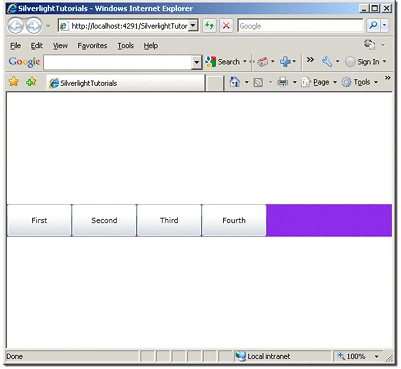Select the SilverlightTutorials tab

[x=125, y=83]
